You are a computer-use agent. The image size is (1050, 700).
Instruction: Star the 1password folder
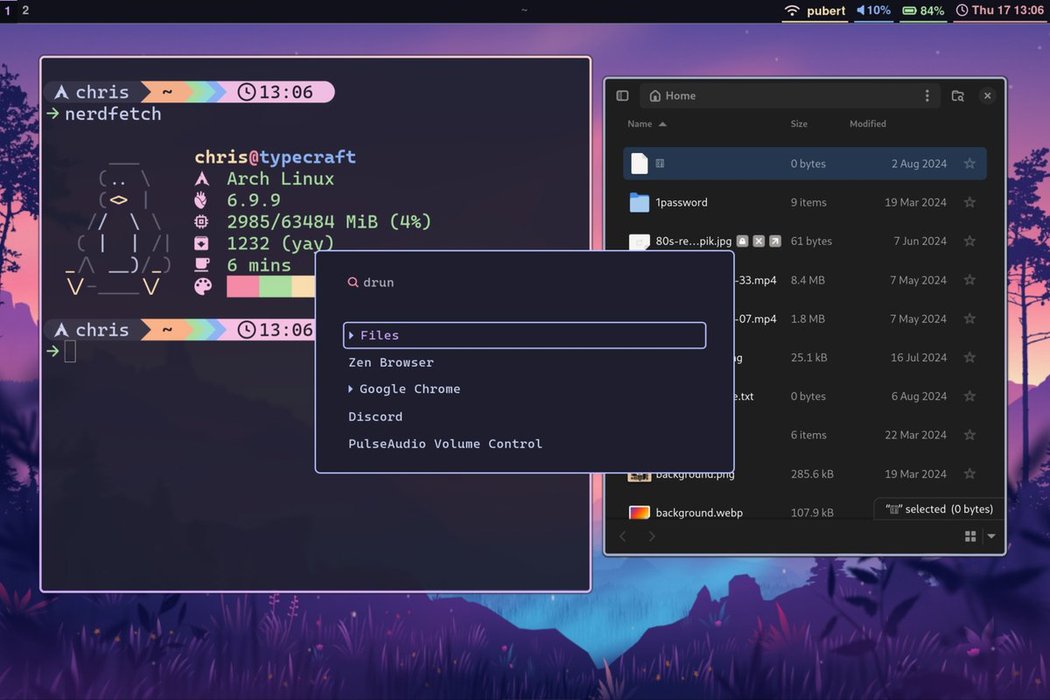(969, 203)
